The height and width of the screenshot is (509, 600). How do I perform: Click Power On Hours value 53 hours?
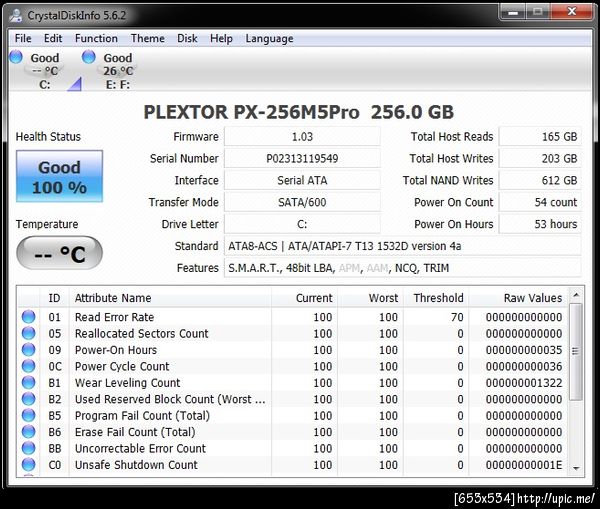coord(540,224)
